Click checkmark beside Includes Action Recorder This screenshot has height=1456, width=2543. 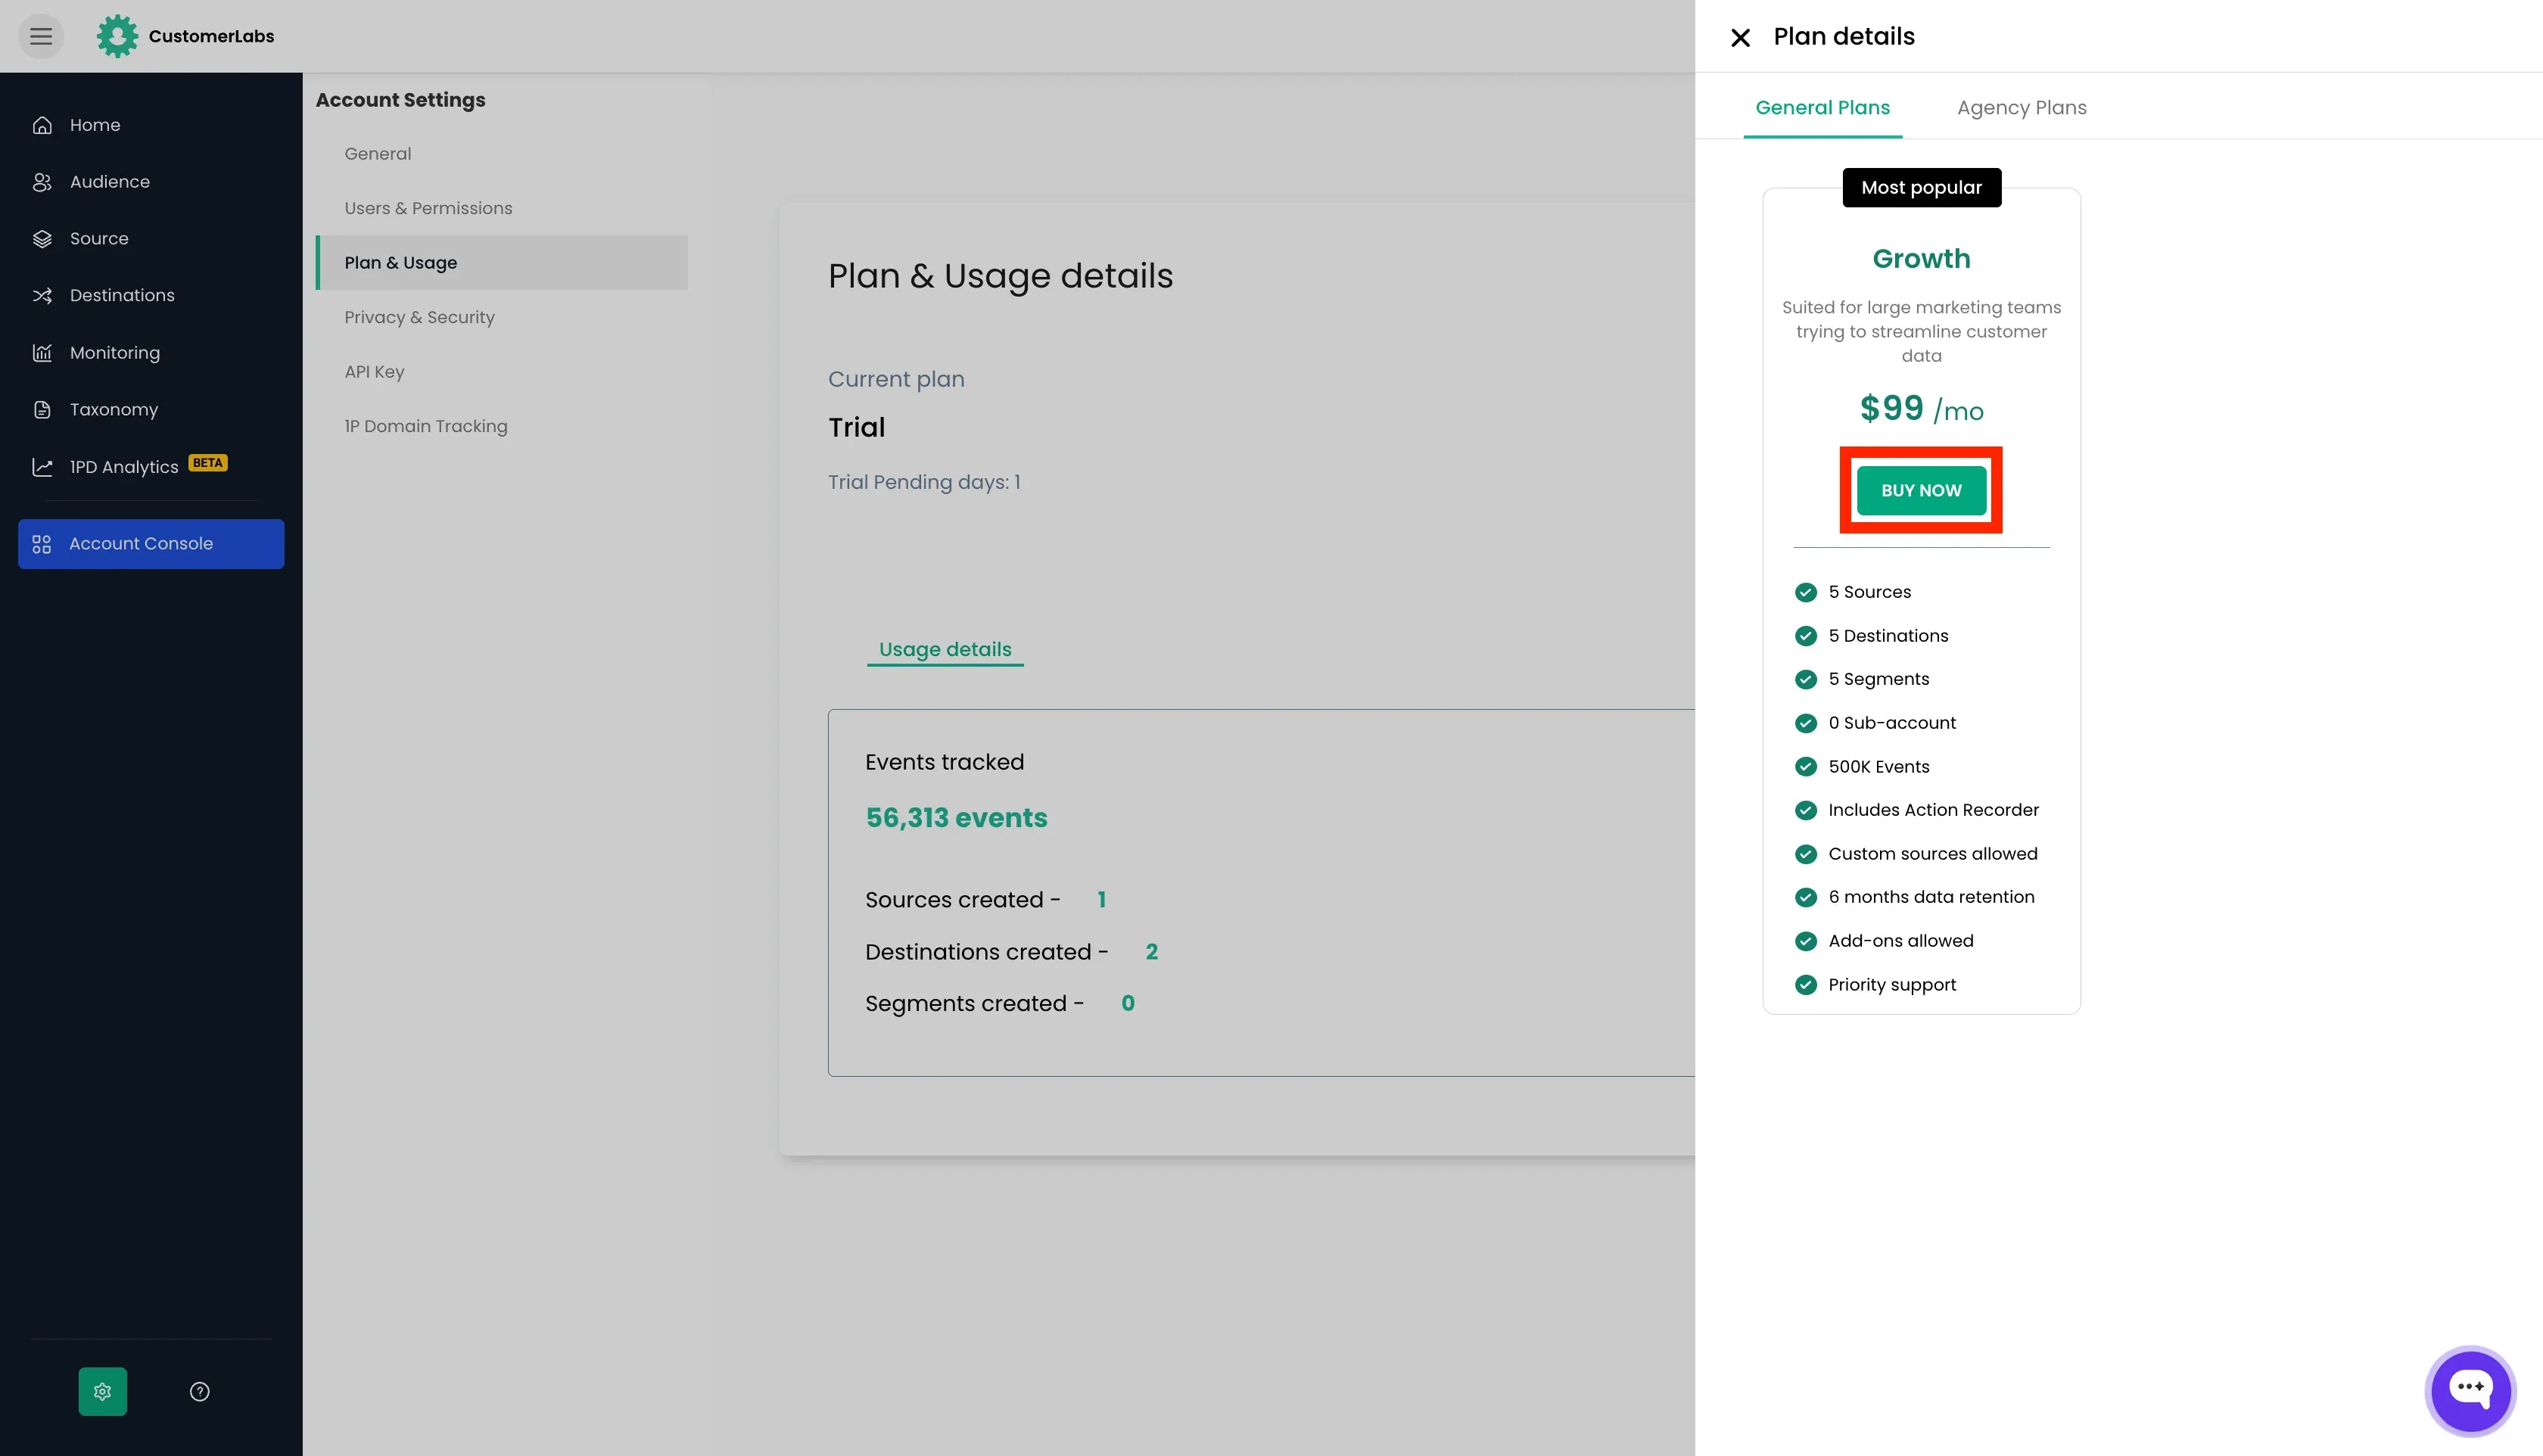pyautogui.click(x=1806, y=810)
